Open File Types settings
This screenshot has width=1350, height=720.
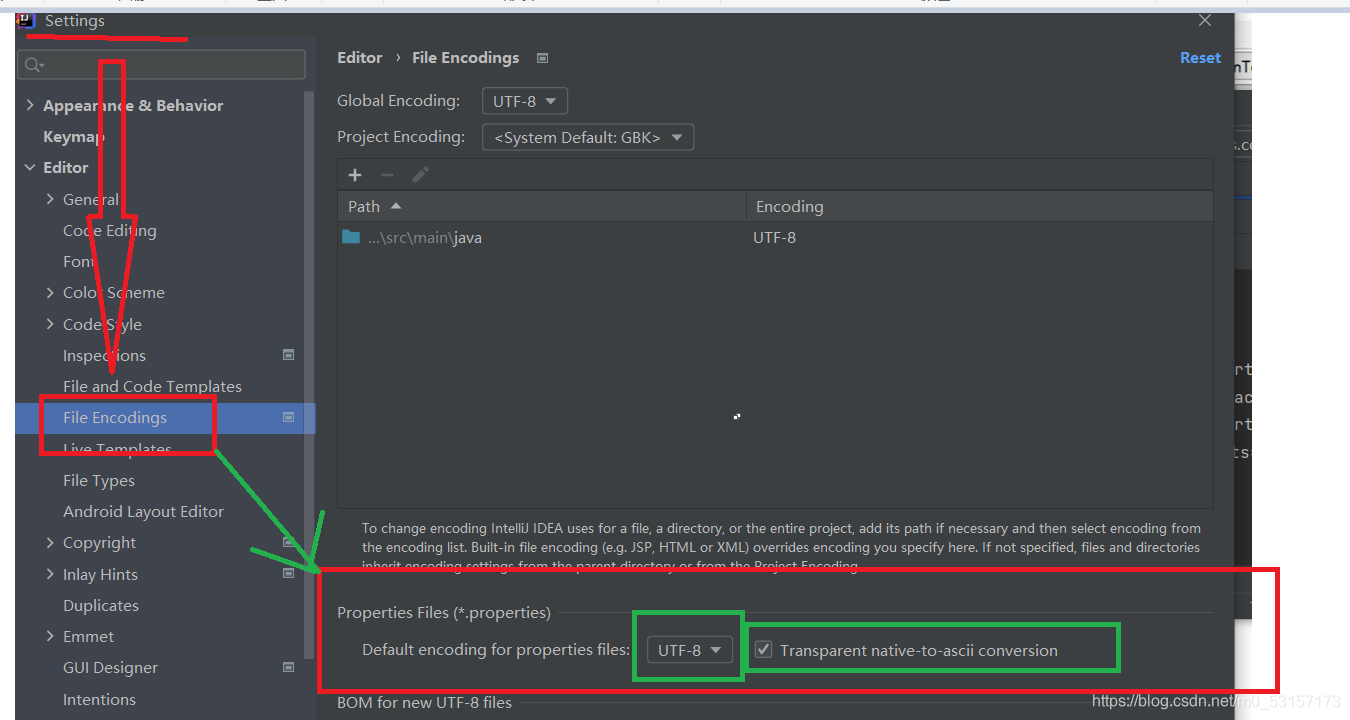click(x=99, y=480)
